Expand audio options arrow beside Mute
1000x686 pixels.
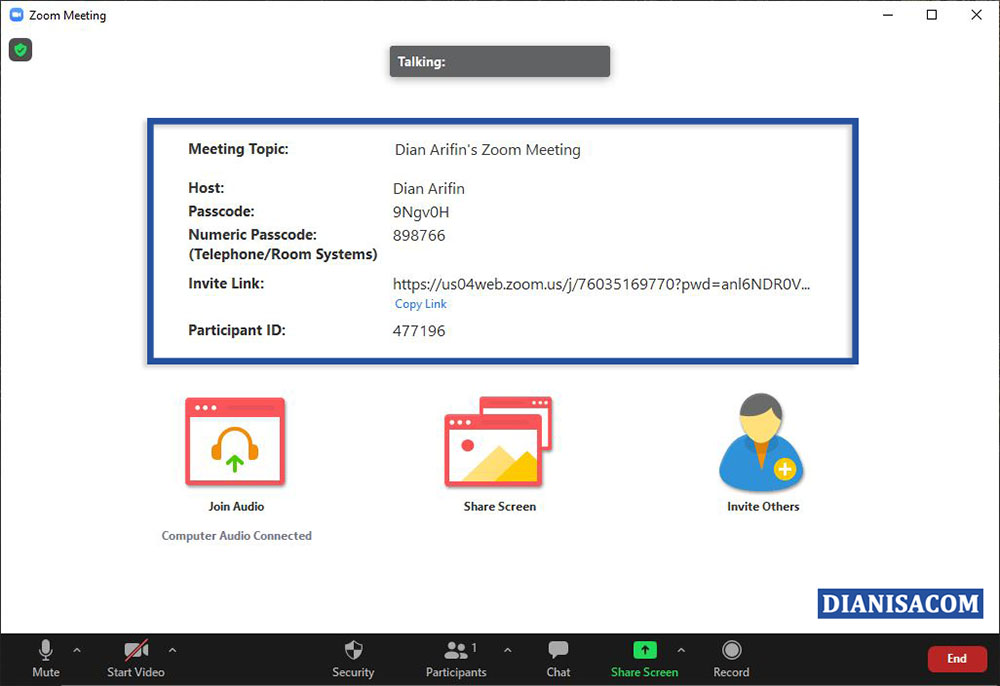click(x=77, y=650)
